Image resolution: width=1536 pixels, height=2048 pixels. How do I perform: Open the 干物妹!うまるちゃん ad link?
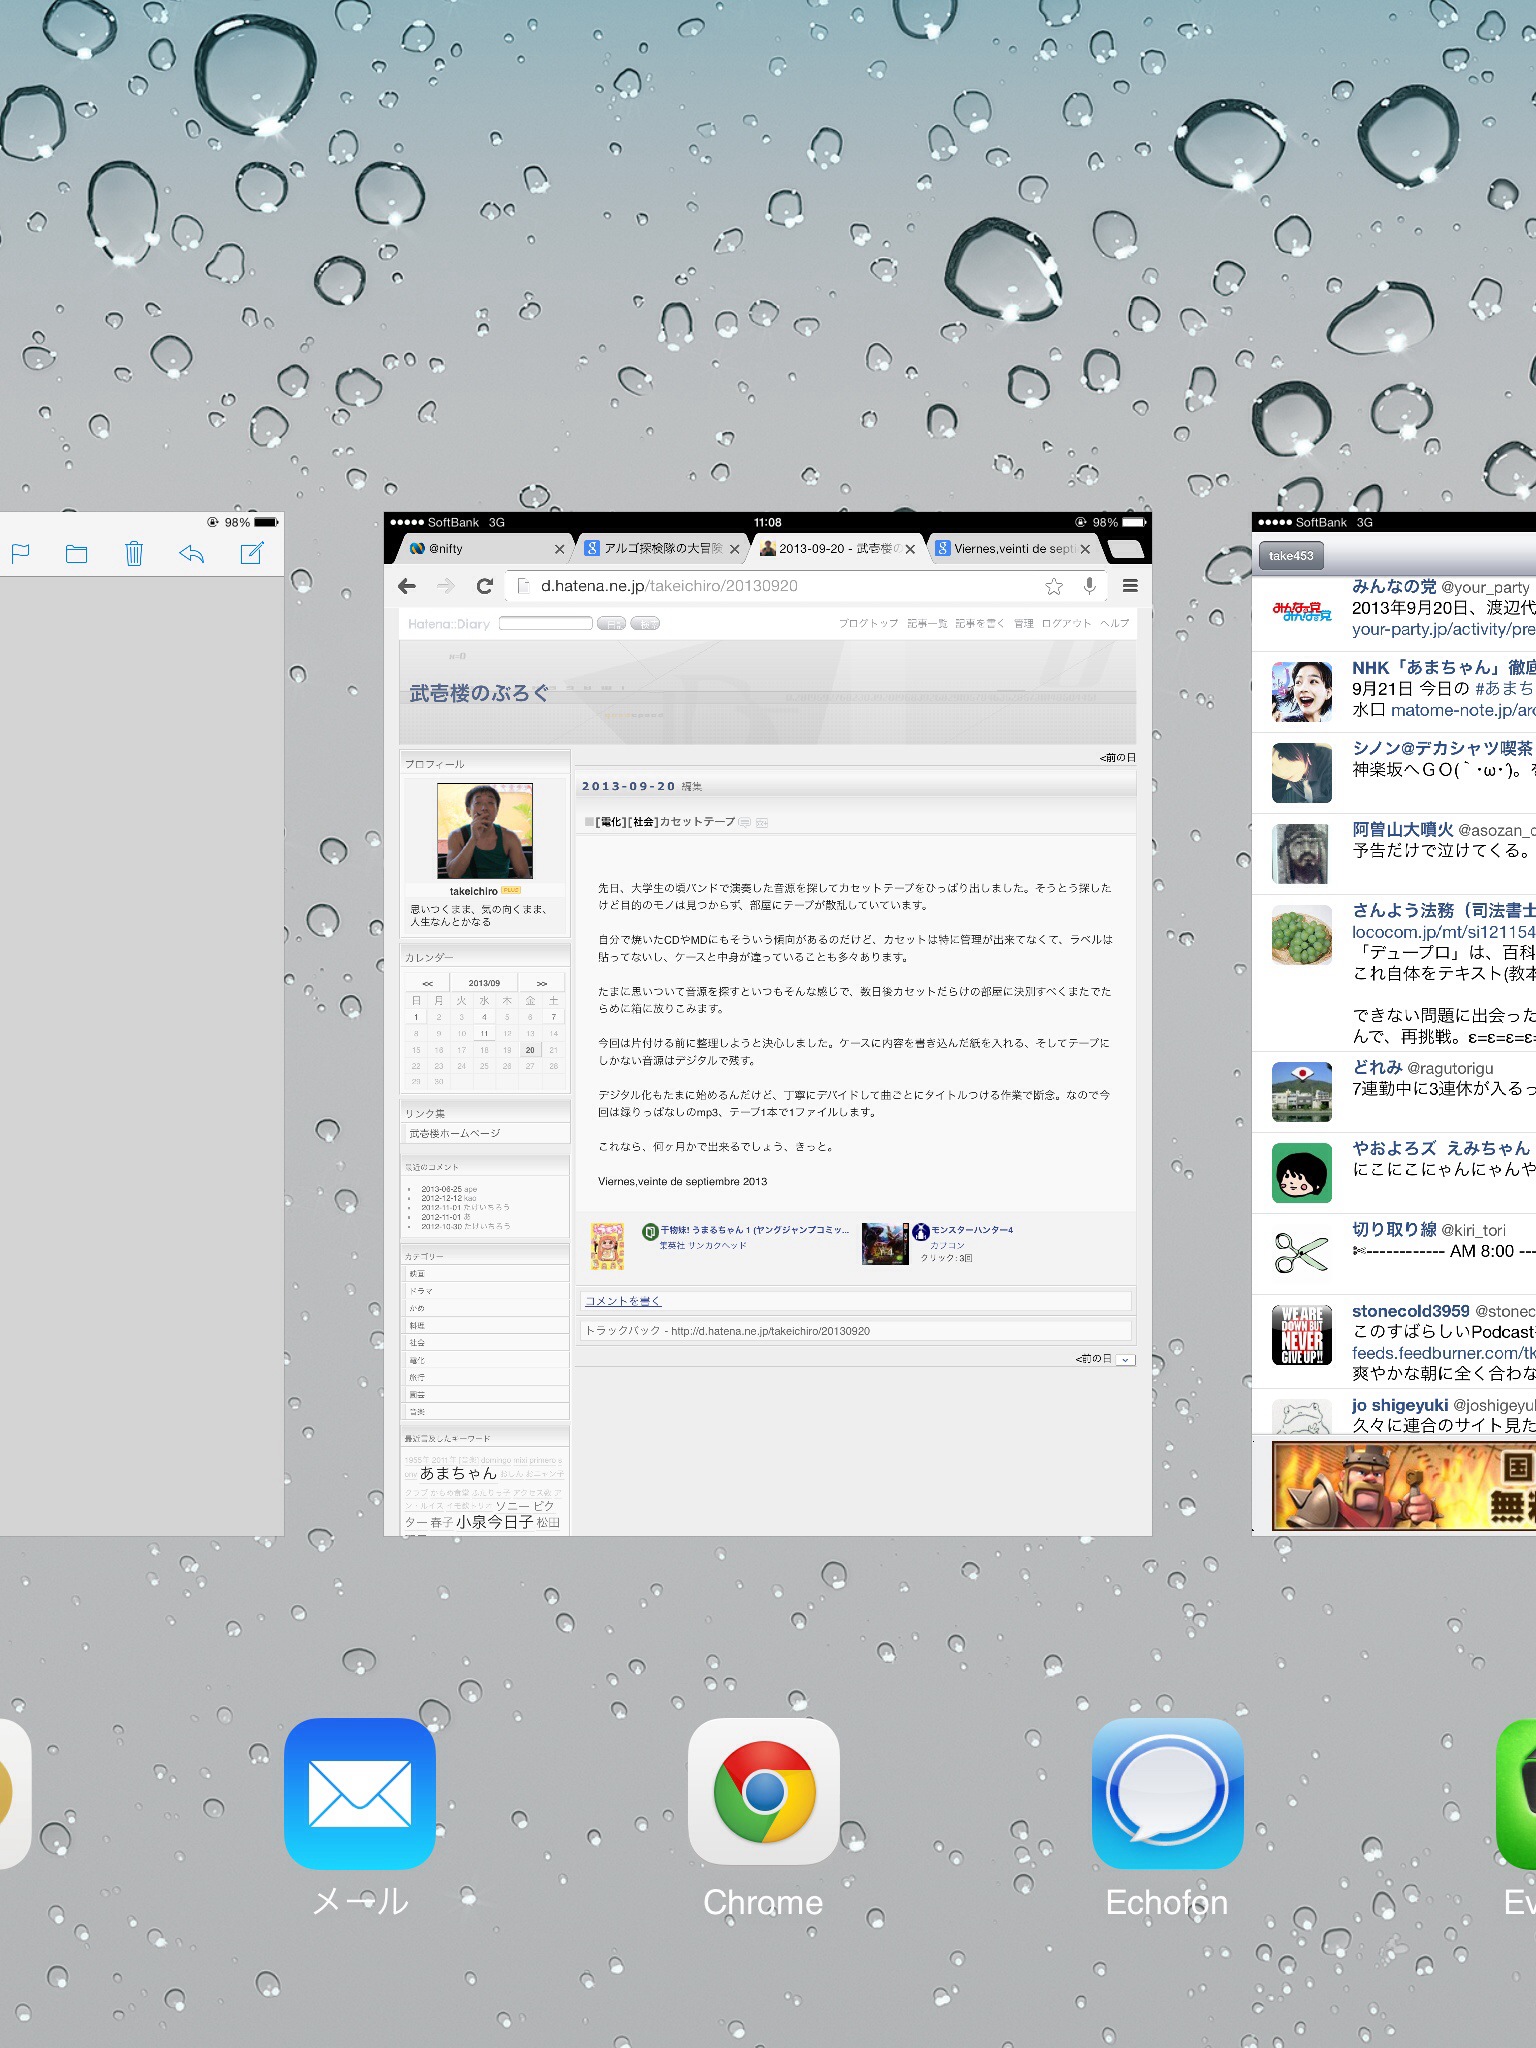point(754,1230)
